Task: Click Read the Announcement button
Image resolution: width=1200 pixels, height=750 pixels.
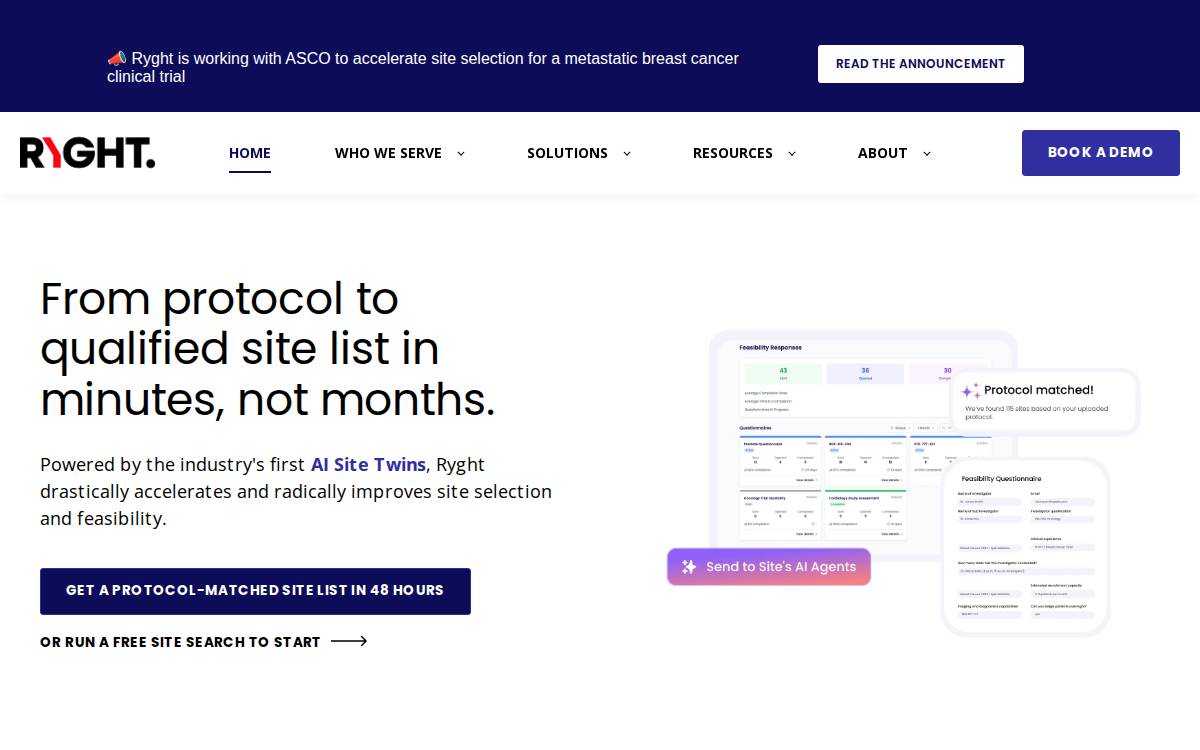Action: pos(921,64)
